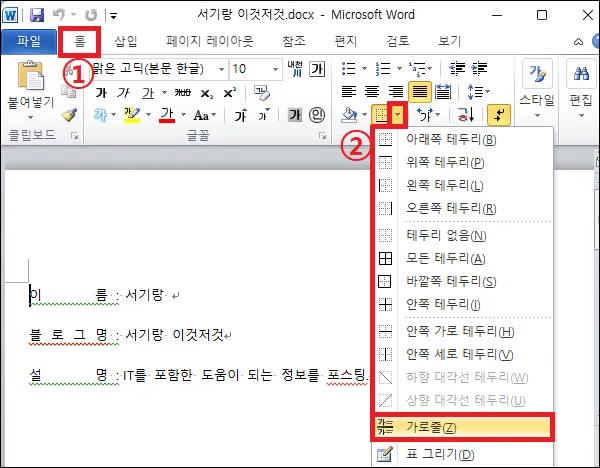The image size is (600, 468).
Task: Toggle strikethrough formatting
Action: 183,93
